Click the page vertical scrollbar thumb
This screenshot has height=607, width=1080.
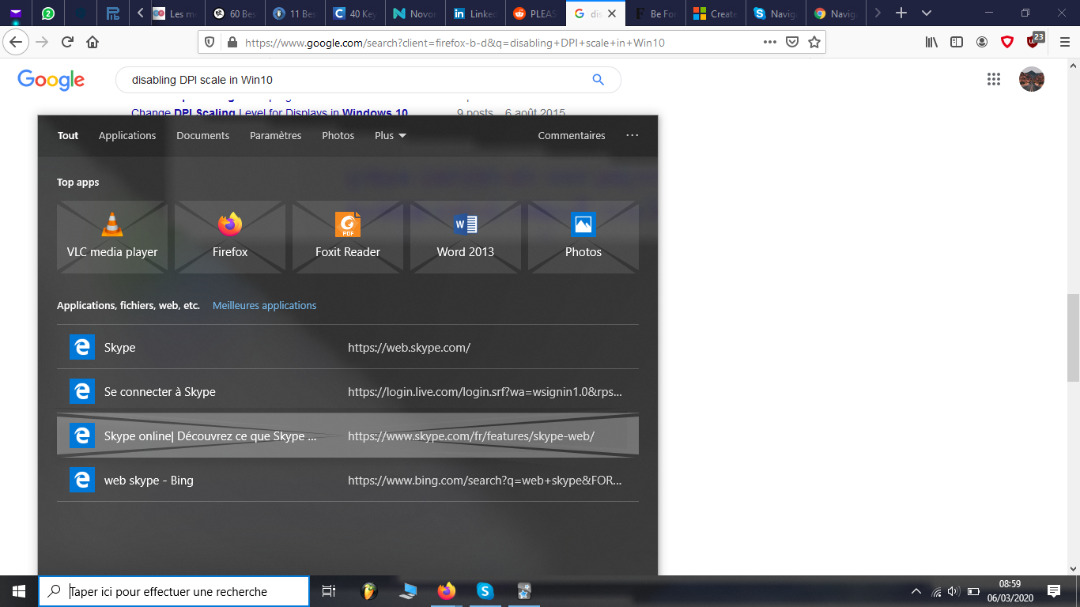[x=1072, y=338]
